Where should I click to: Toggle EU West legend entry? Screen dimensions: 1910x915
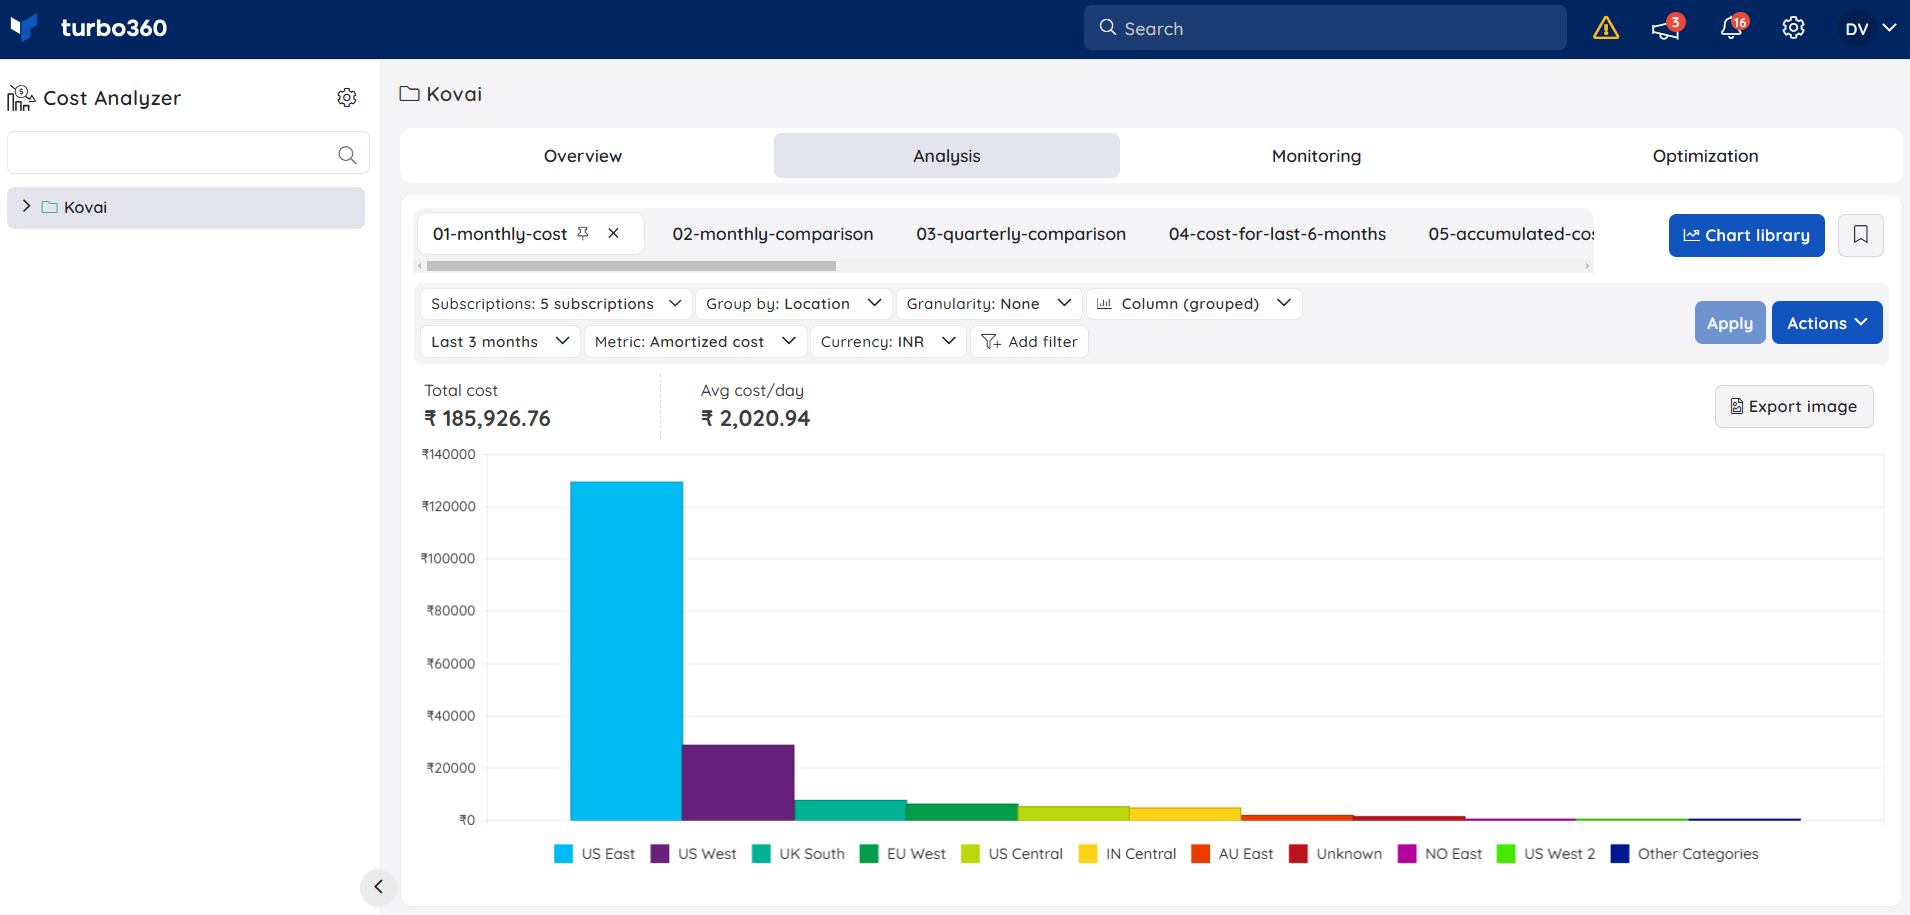[x=902, y=854]
